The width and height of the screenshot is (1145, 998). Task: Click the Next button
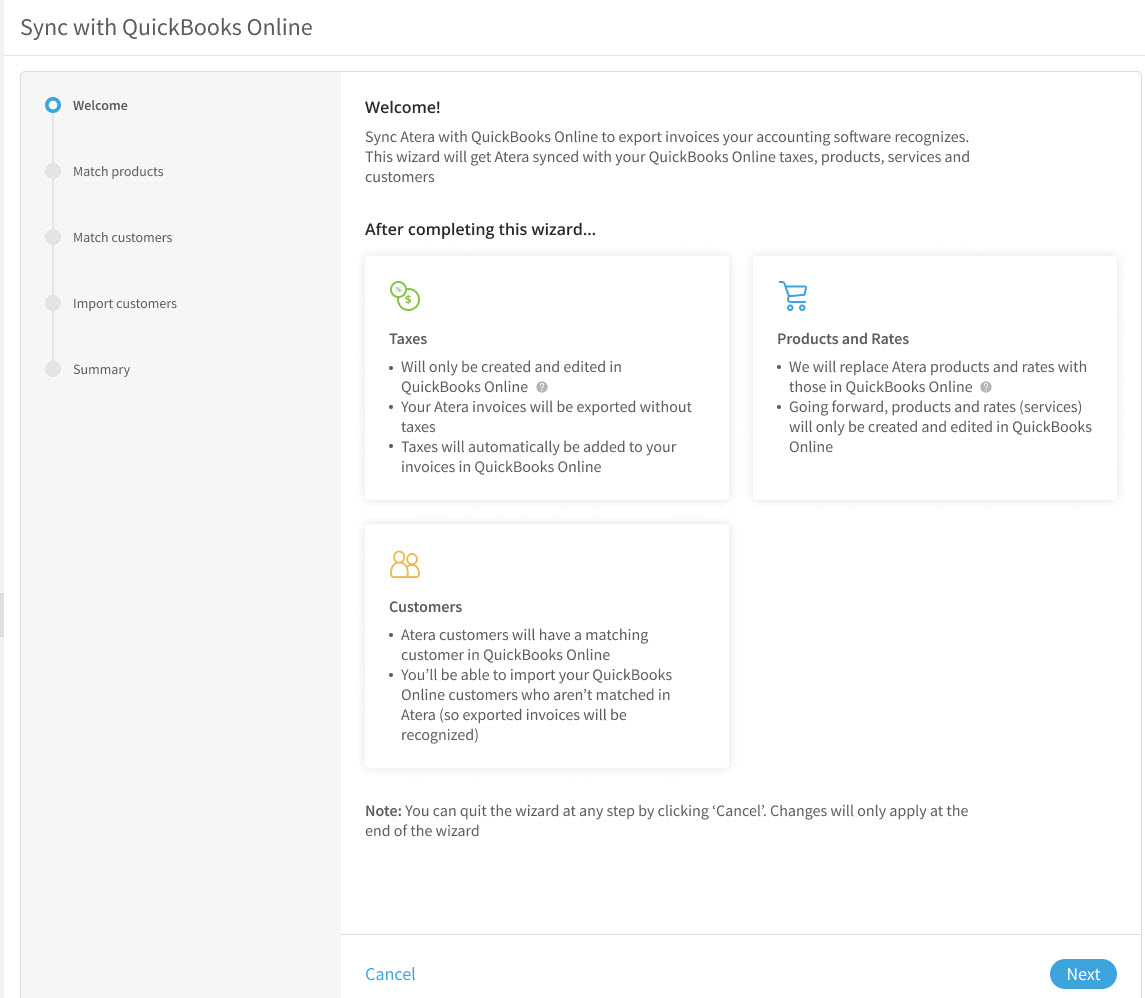pos(1083,974)
